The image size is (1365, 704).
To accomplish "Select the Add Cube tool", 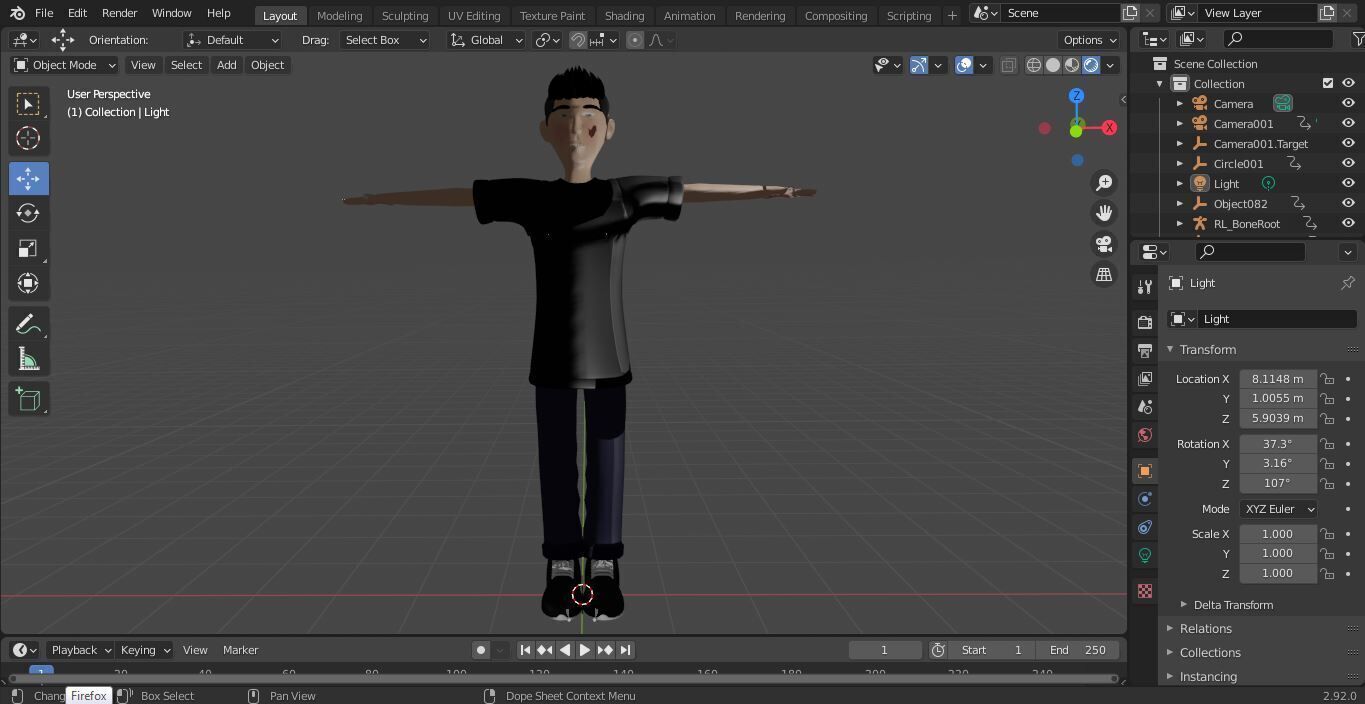I will (28, 400).
